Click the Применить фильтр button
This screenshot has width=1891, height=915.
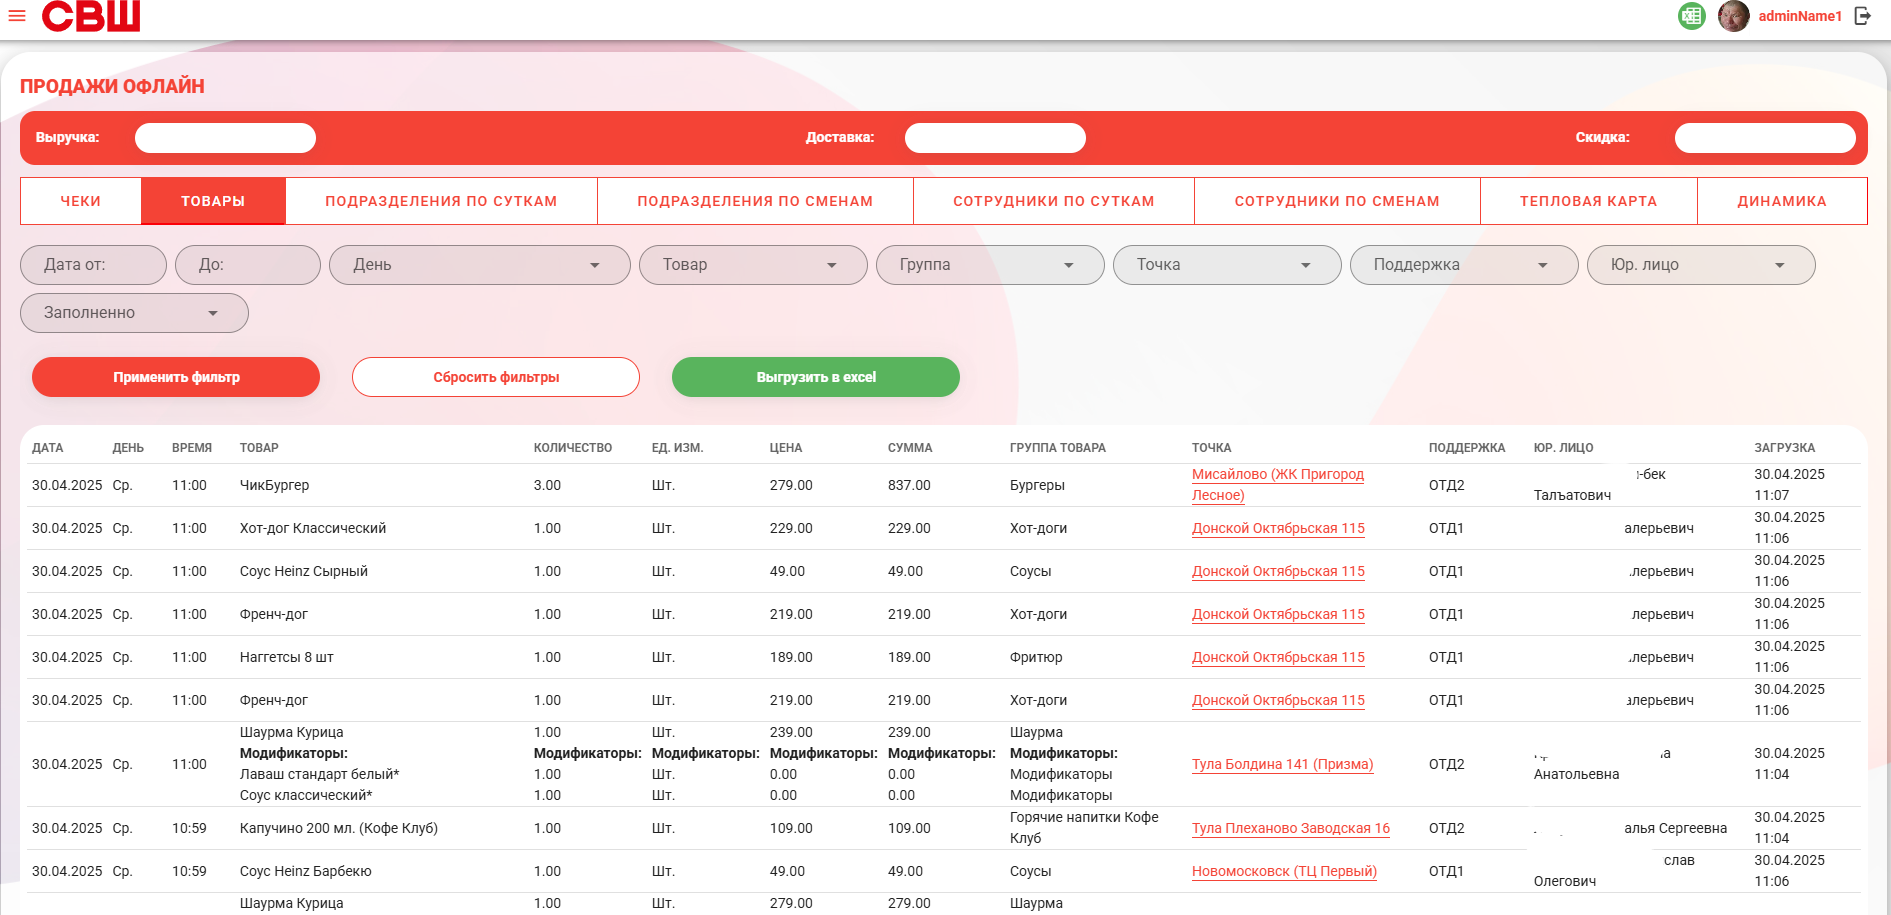176,377
